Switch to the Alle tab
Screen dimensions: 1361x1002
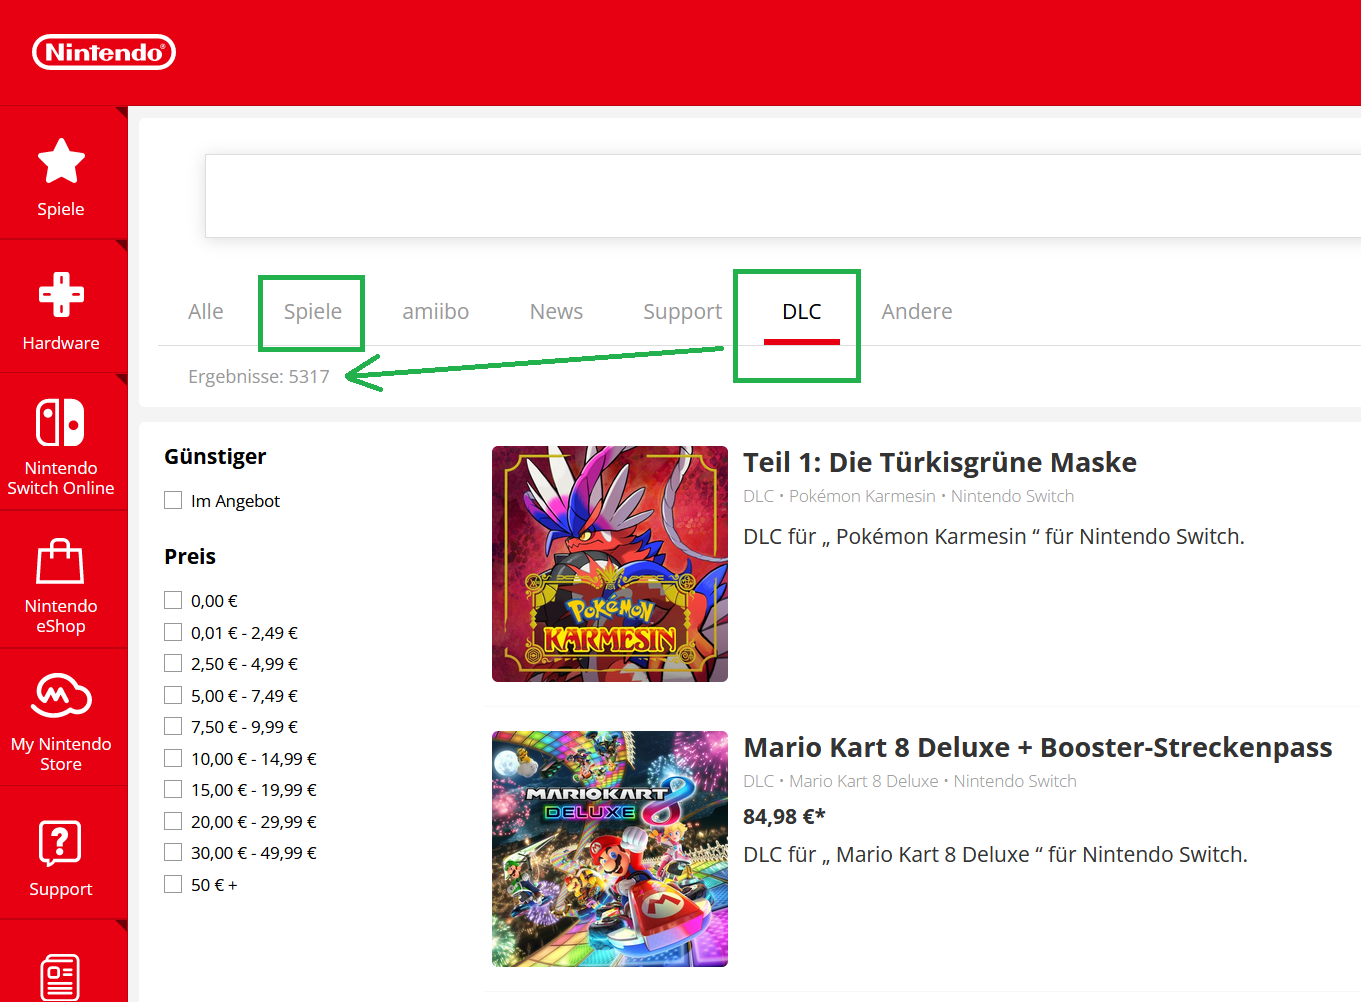[206, 311]
